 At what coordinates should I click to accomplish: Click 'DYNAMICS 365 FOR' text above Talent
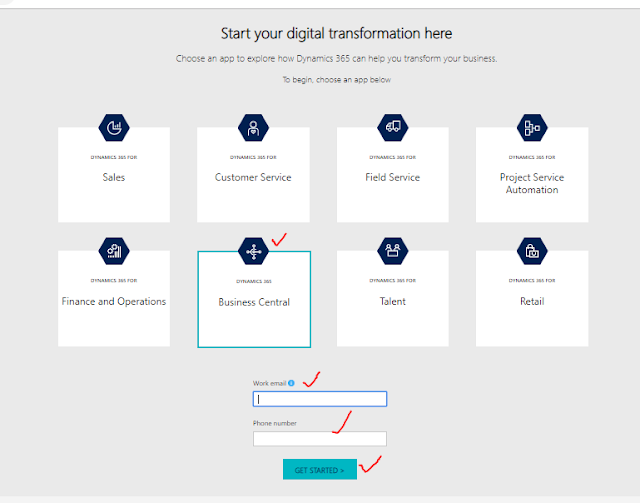click(393, 280)
